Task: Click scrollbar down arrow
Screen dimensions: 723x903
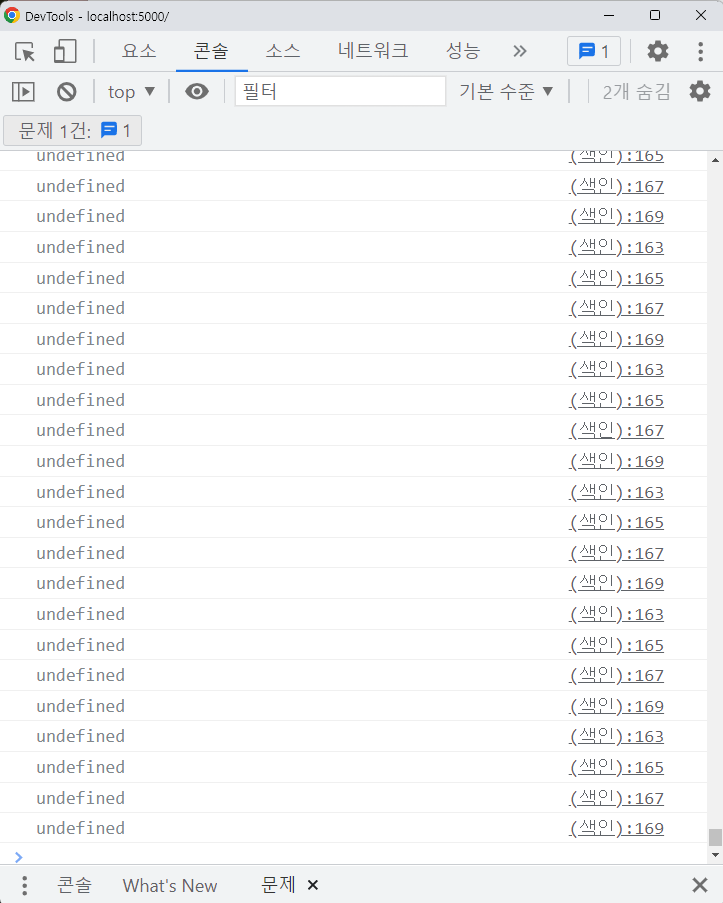Action: point(715,855)
